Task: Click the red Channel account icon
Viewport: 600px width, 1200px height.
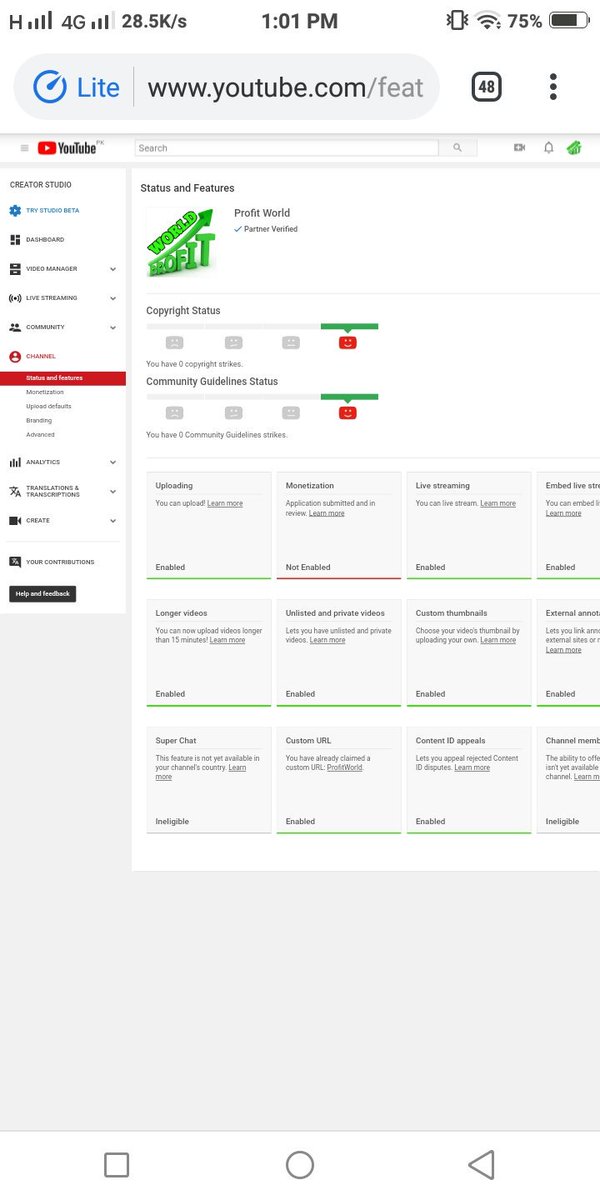Action: click(15, 356)
